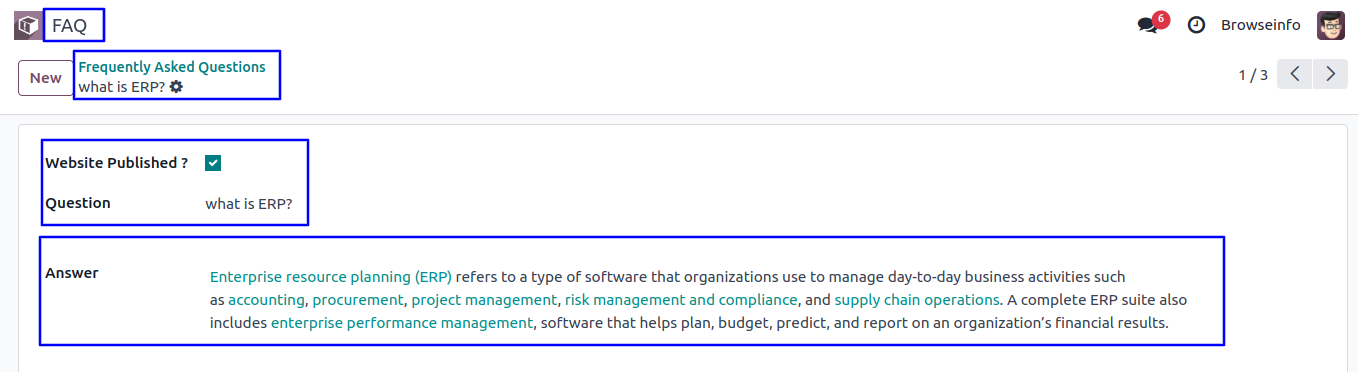Create a record with New button
The width and height of the screenshot is (1358, 372).
pyautogui.click(x=45, y=78)
